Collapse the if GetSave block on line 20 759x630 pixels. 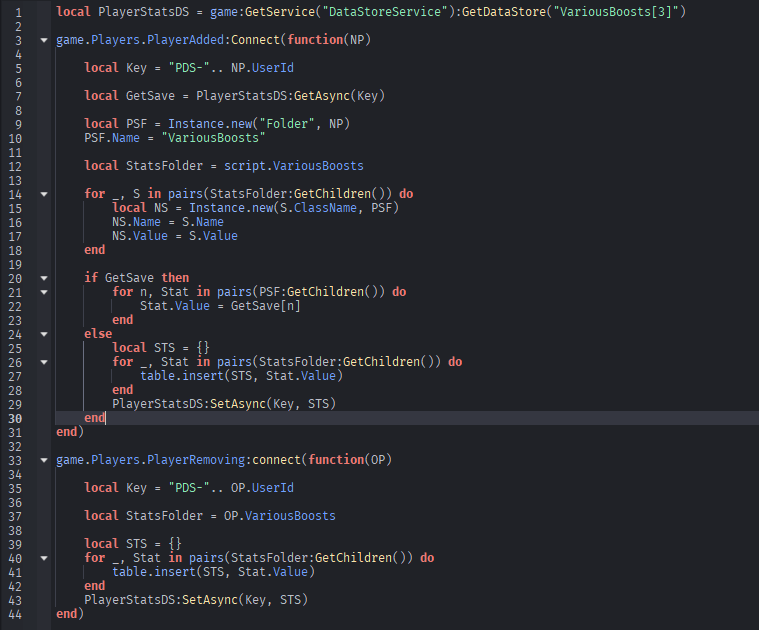coord(44,278)
